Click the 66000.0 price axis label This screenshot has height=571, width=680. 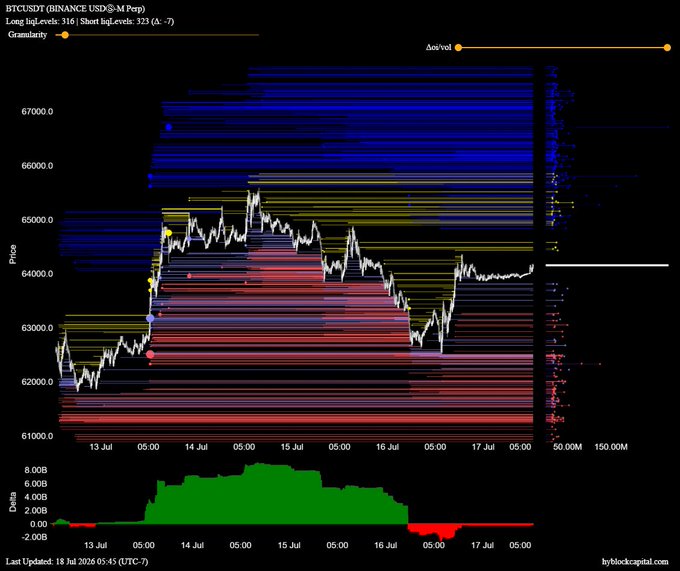[x=37, y=166]
